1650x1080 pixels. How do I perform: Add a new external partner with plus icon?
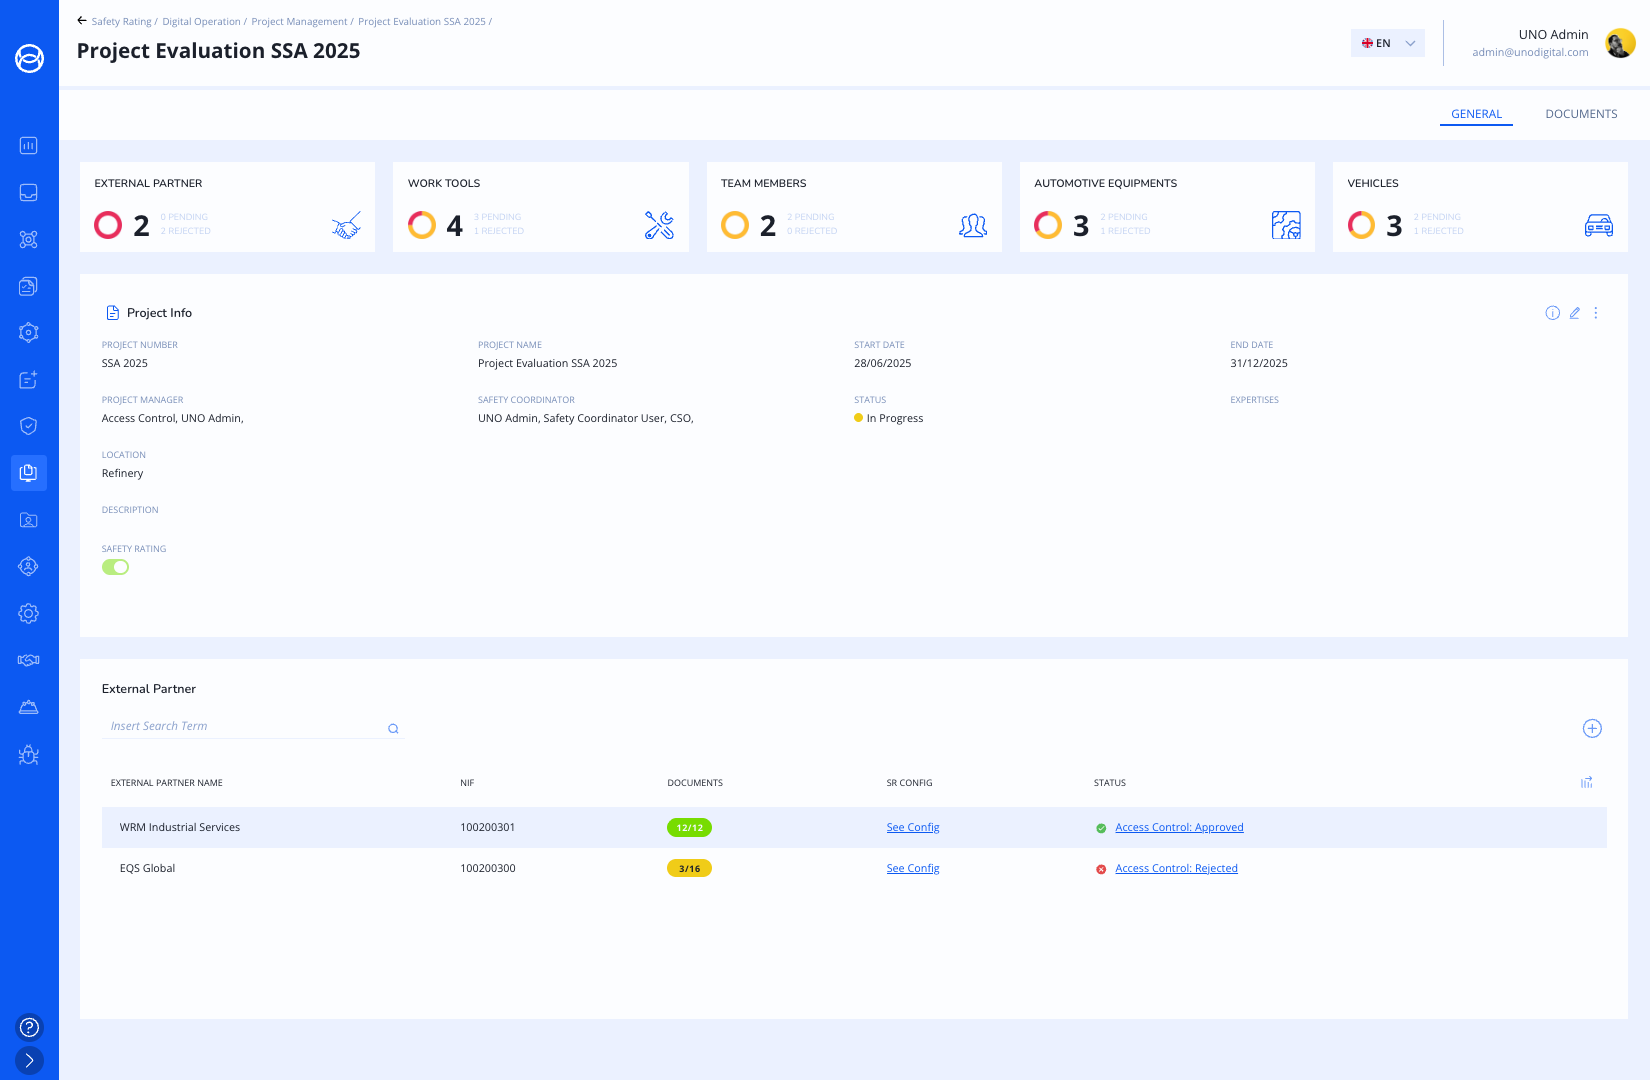(x=1592, y=728)
